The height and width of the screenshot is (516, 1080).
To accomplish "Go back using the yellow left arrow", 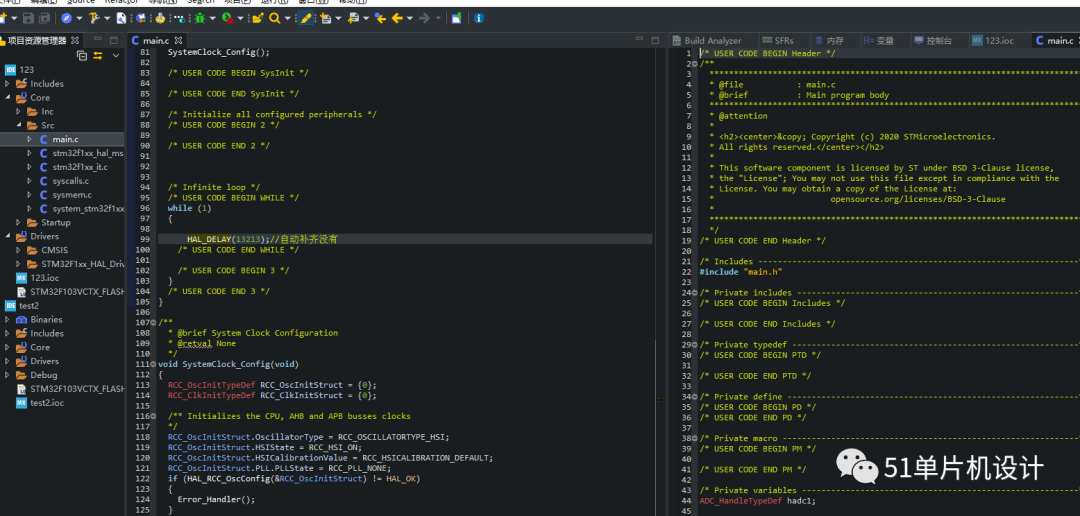I will click(x=397, y=19).
